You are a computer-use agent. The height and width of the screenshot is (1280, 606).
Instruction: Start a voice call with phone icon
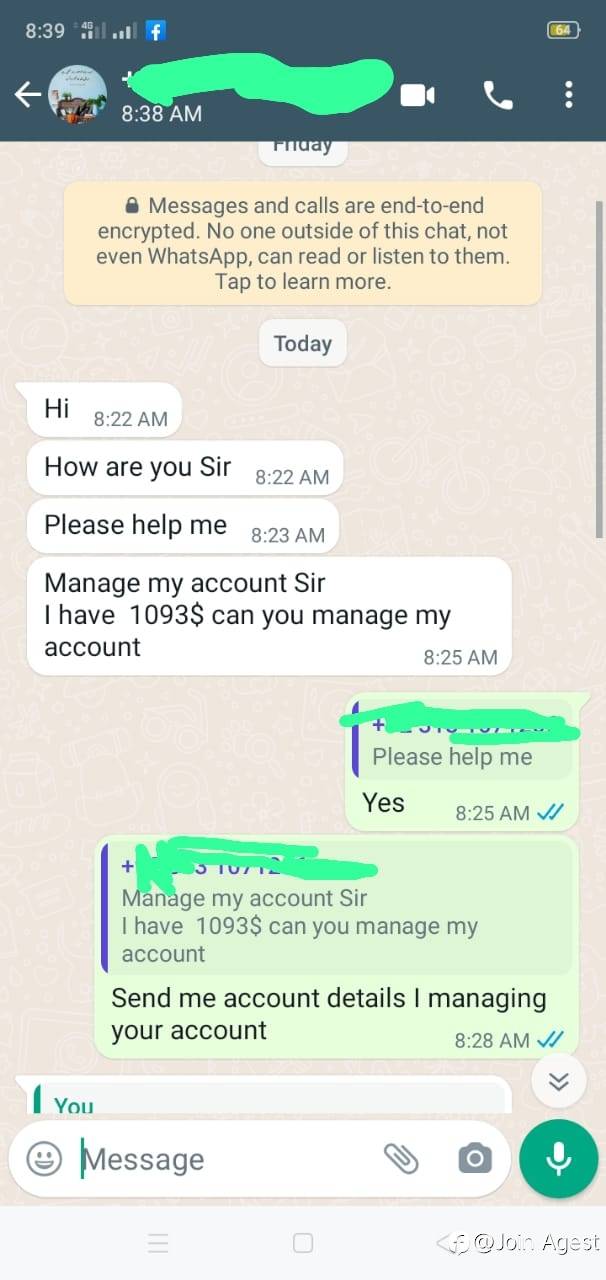(x=498, y=95)
